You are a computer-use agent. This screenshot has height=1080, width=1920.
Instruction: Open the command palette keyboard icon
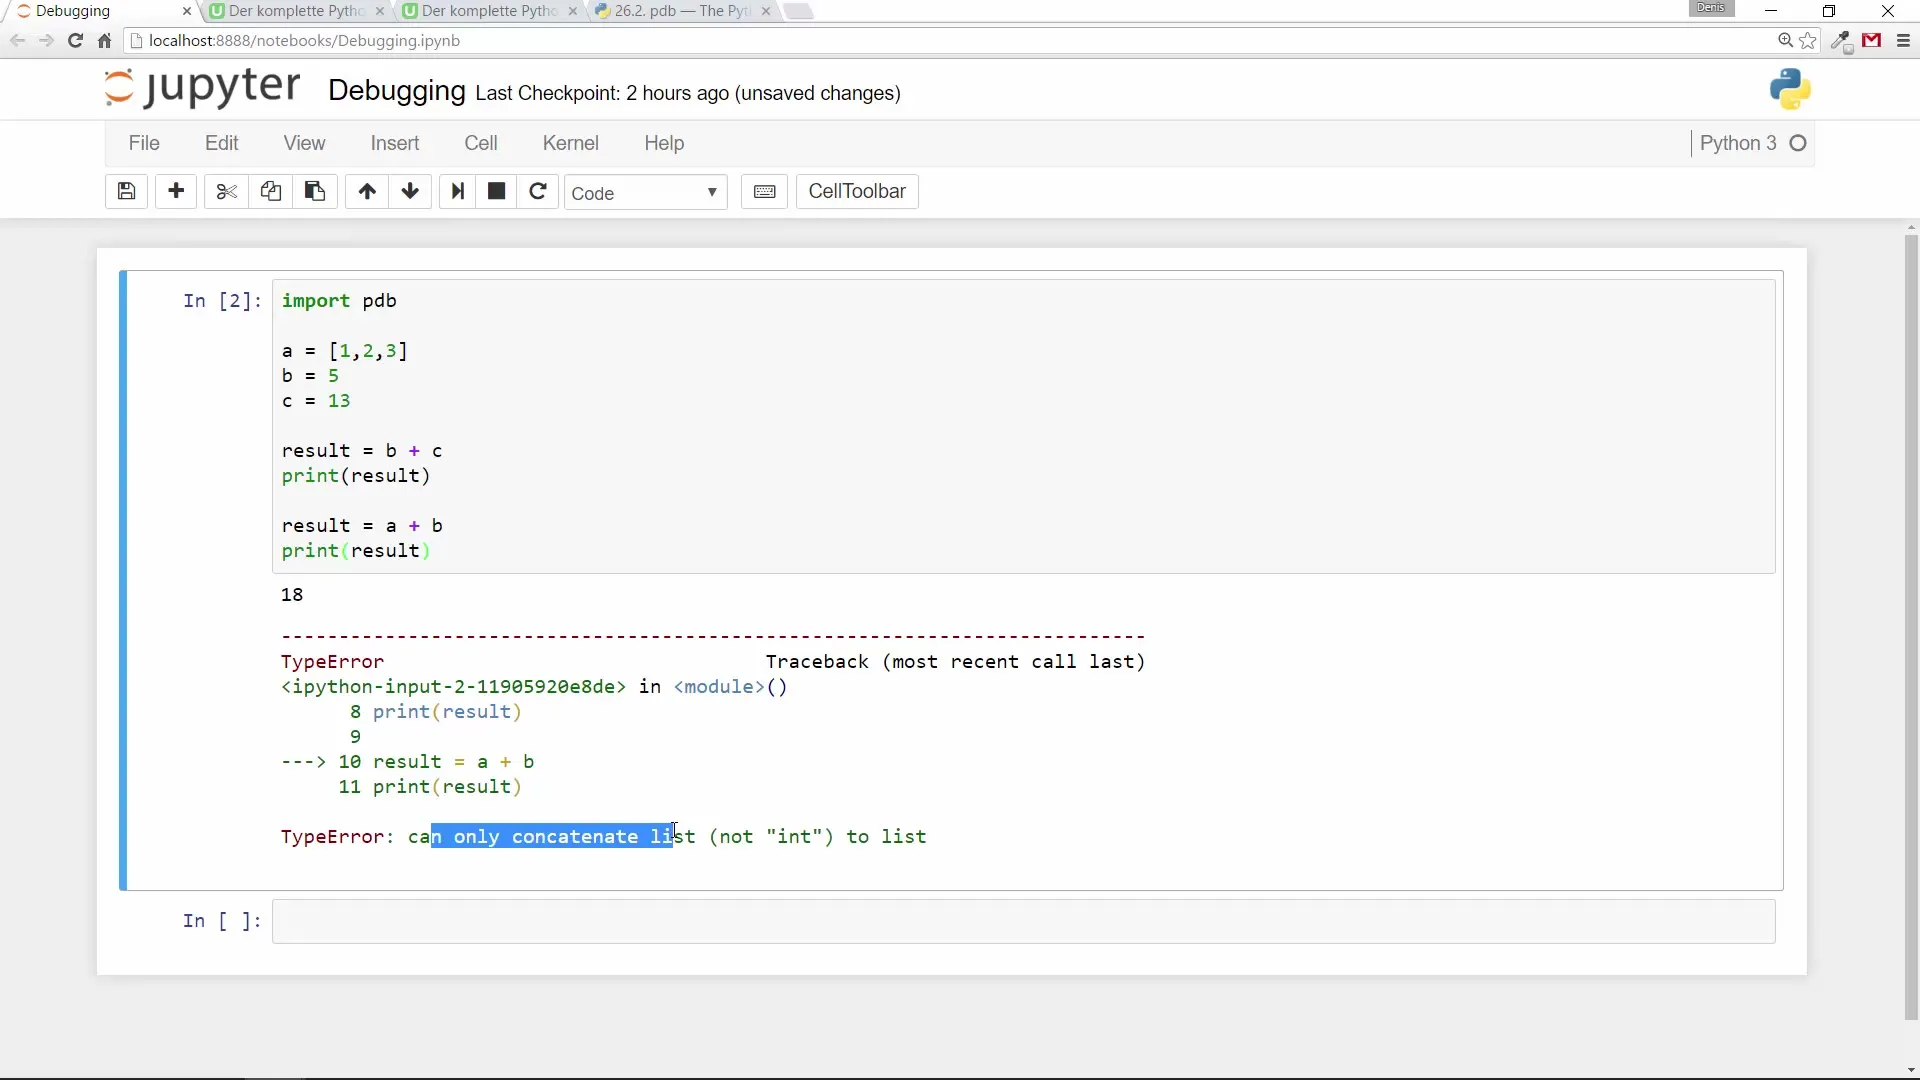pos(765,191)
